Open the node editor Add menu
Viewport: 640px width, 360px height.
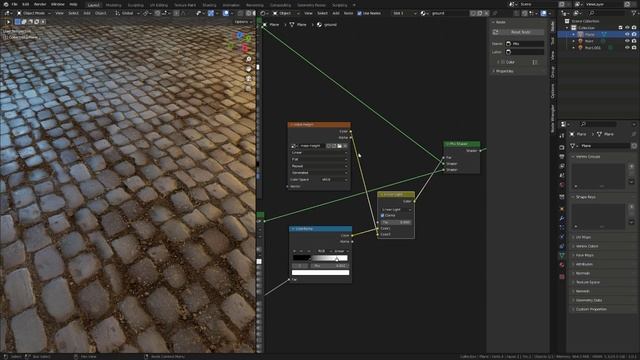[x=336, y=13]
